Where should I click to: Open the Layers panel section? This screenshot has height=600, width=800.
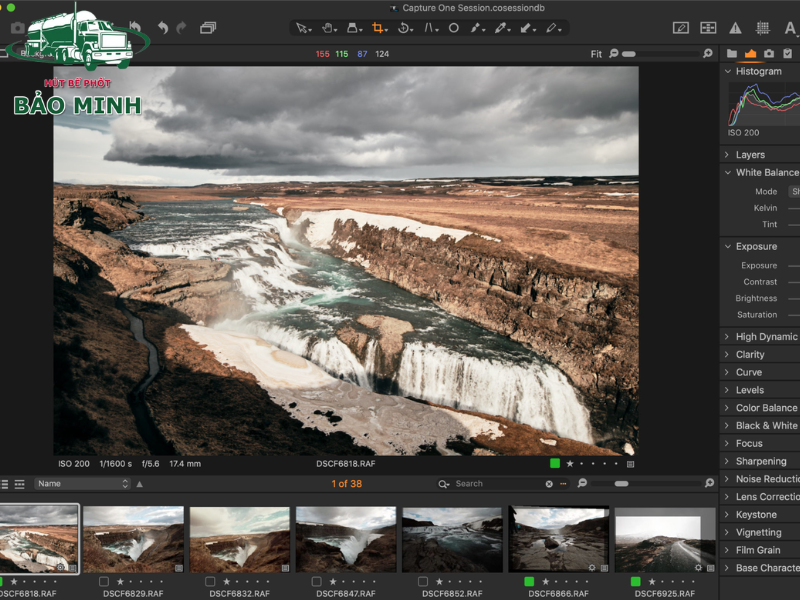click(x=748, y=154)
